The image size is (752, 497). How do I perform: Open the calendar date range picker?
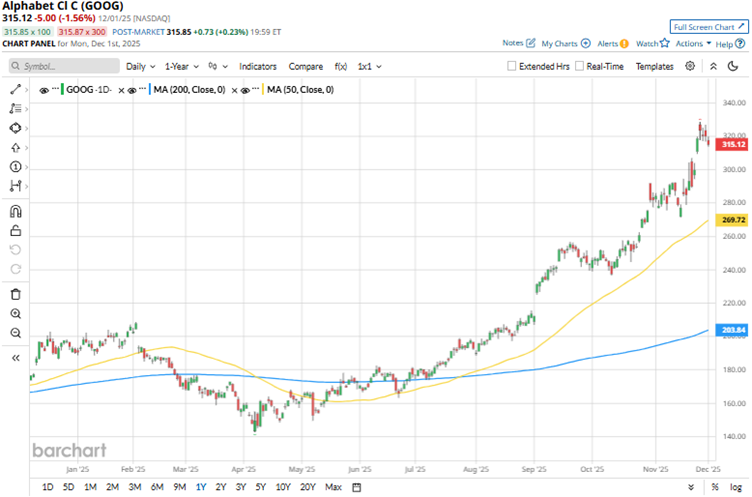click(356, 487)
